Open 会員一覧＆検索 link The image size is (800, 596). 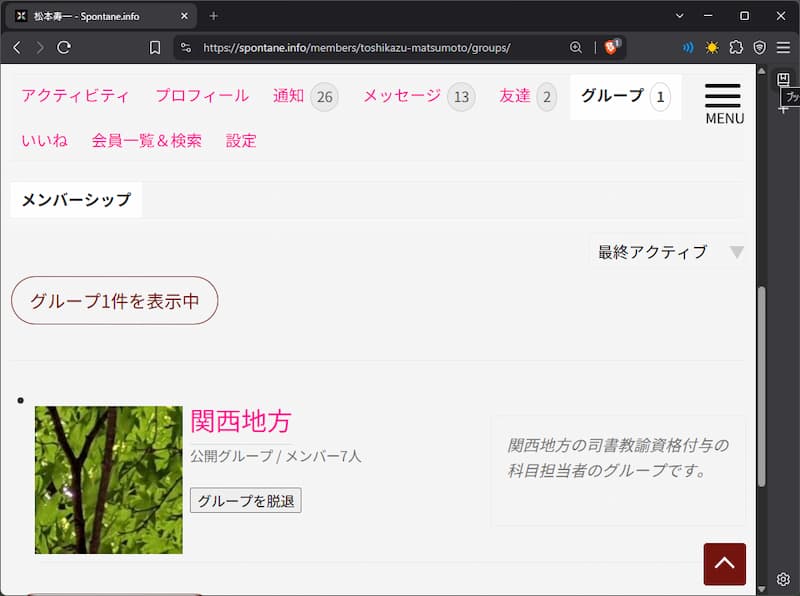146,140
